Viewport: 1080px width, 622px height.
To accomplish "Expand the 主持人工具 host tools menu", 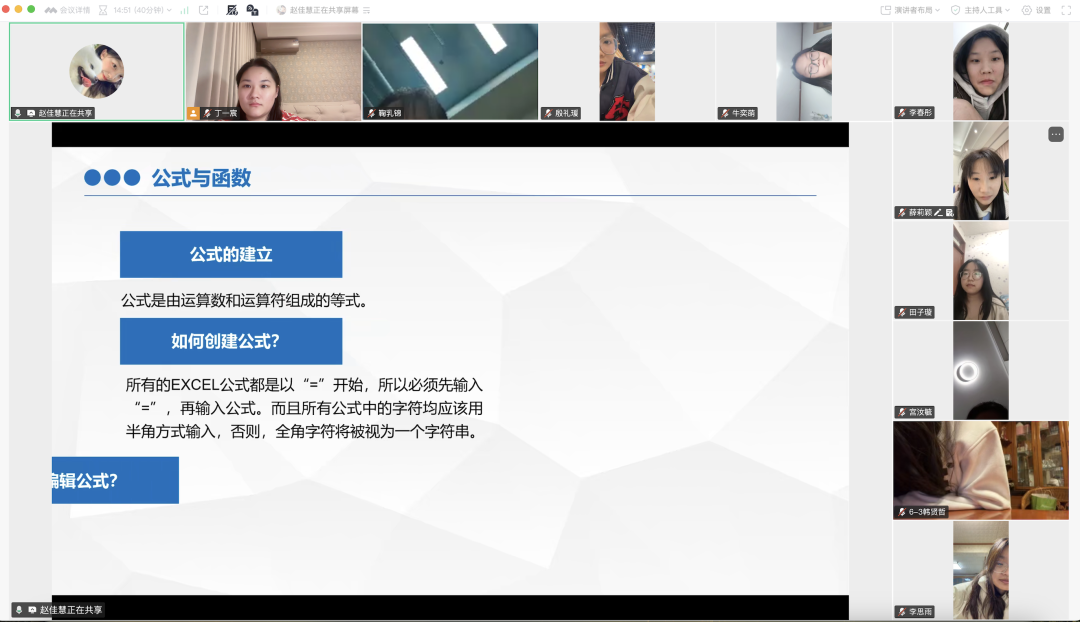I will (980, 10).
